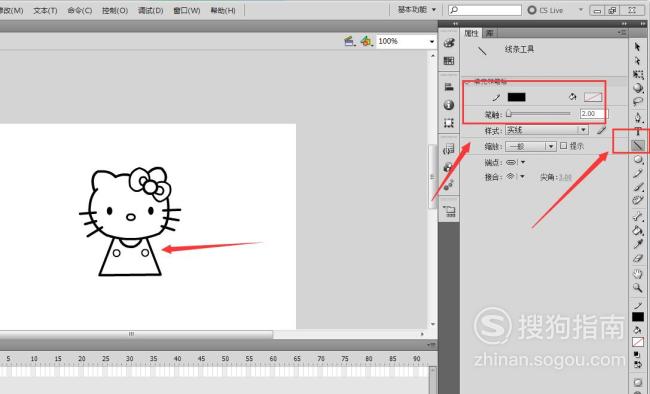
Task: Select the Line tool in toolbar
Action: coord(638,146)
